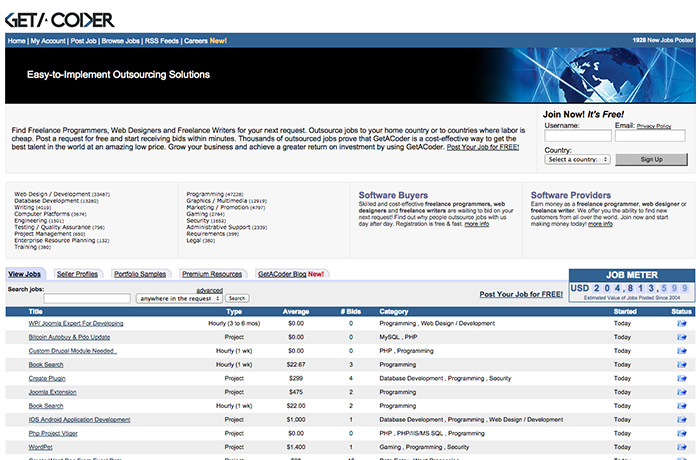This screenshot has height=460, width=700.
Task: Open Administrative Support category
Action: coord(227,227)
